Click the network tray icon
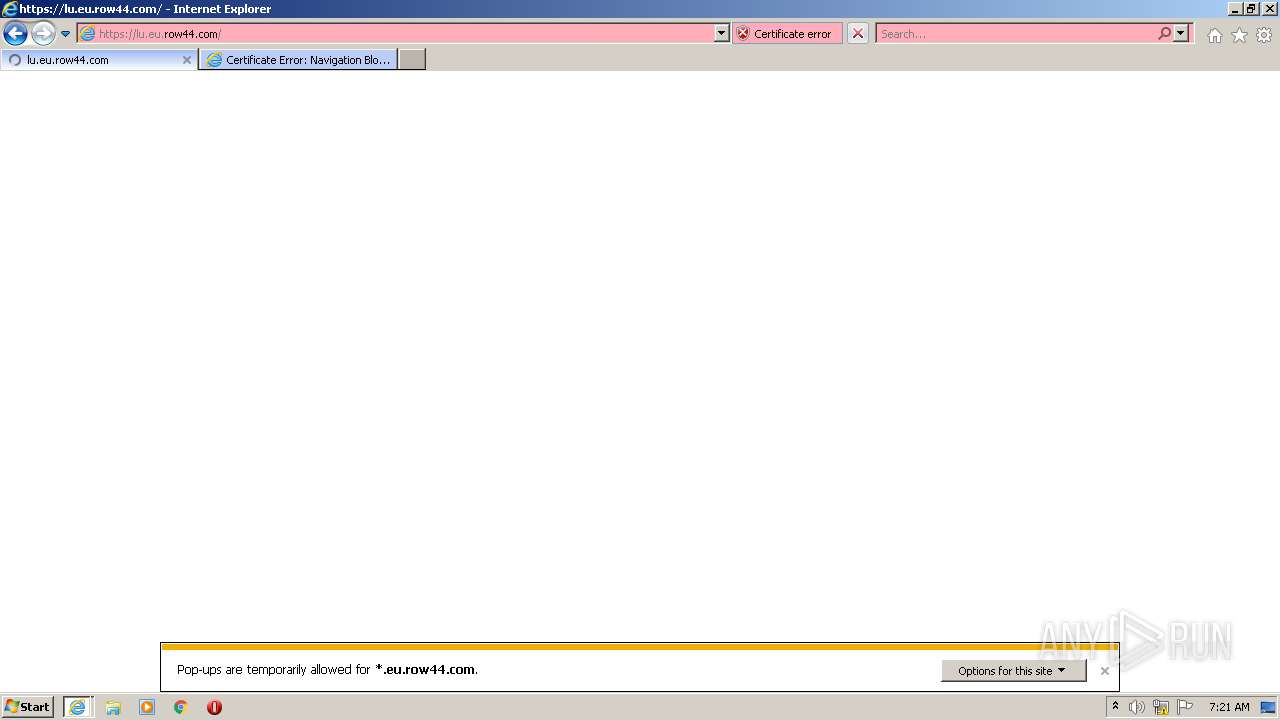This screenshot has width=1280, height=720. (1161, 707)
